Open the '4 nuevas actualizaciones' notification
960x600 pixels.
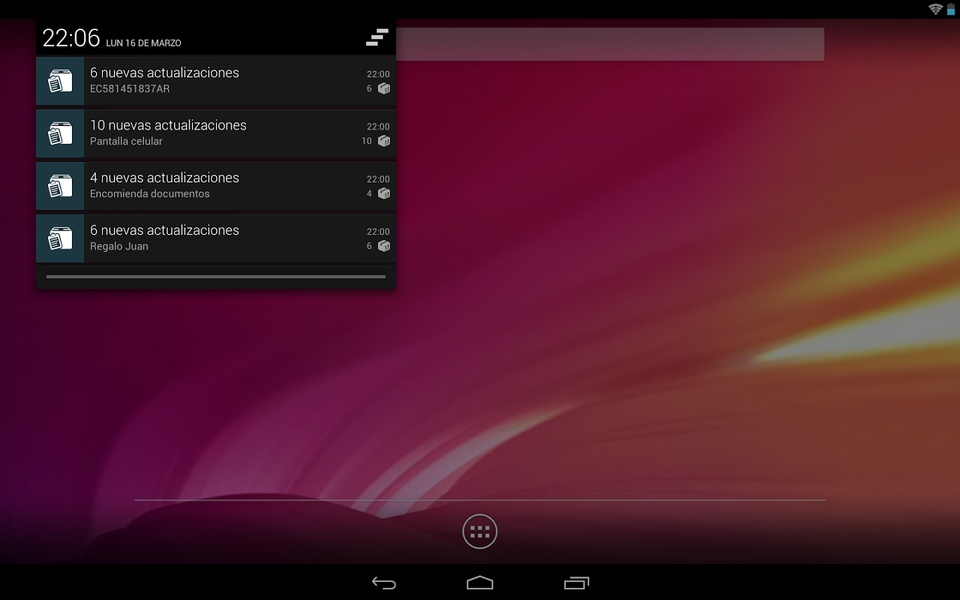click(x=216, y=186)
